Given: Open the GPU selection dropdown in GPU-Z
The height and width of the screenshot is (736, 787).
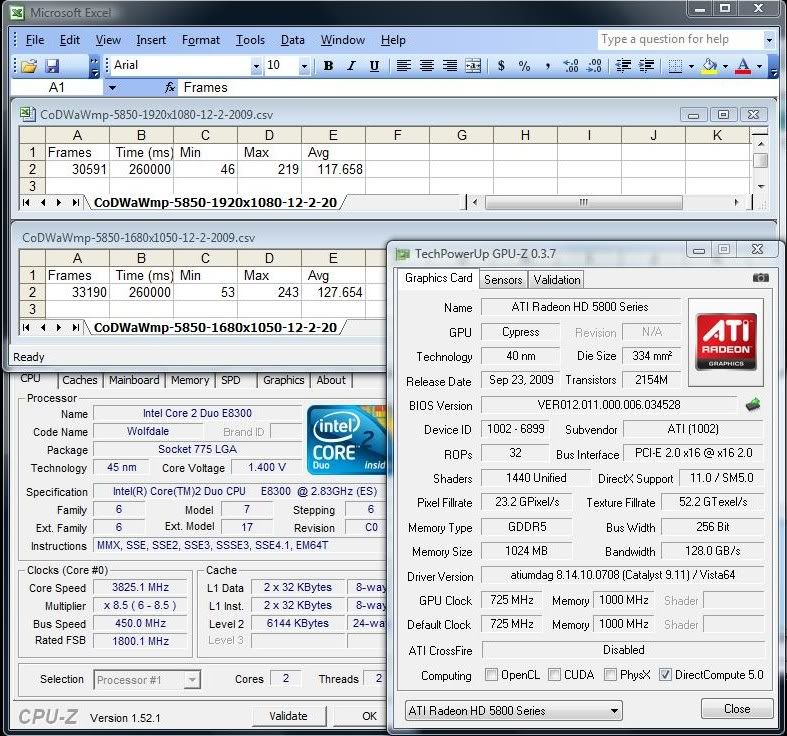Looking at the screenshot, I should pos(513,710).
